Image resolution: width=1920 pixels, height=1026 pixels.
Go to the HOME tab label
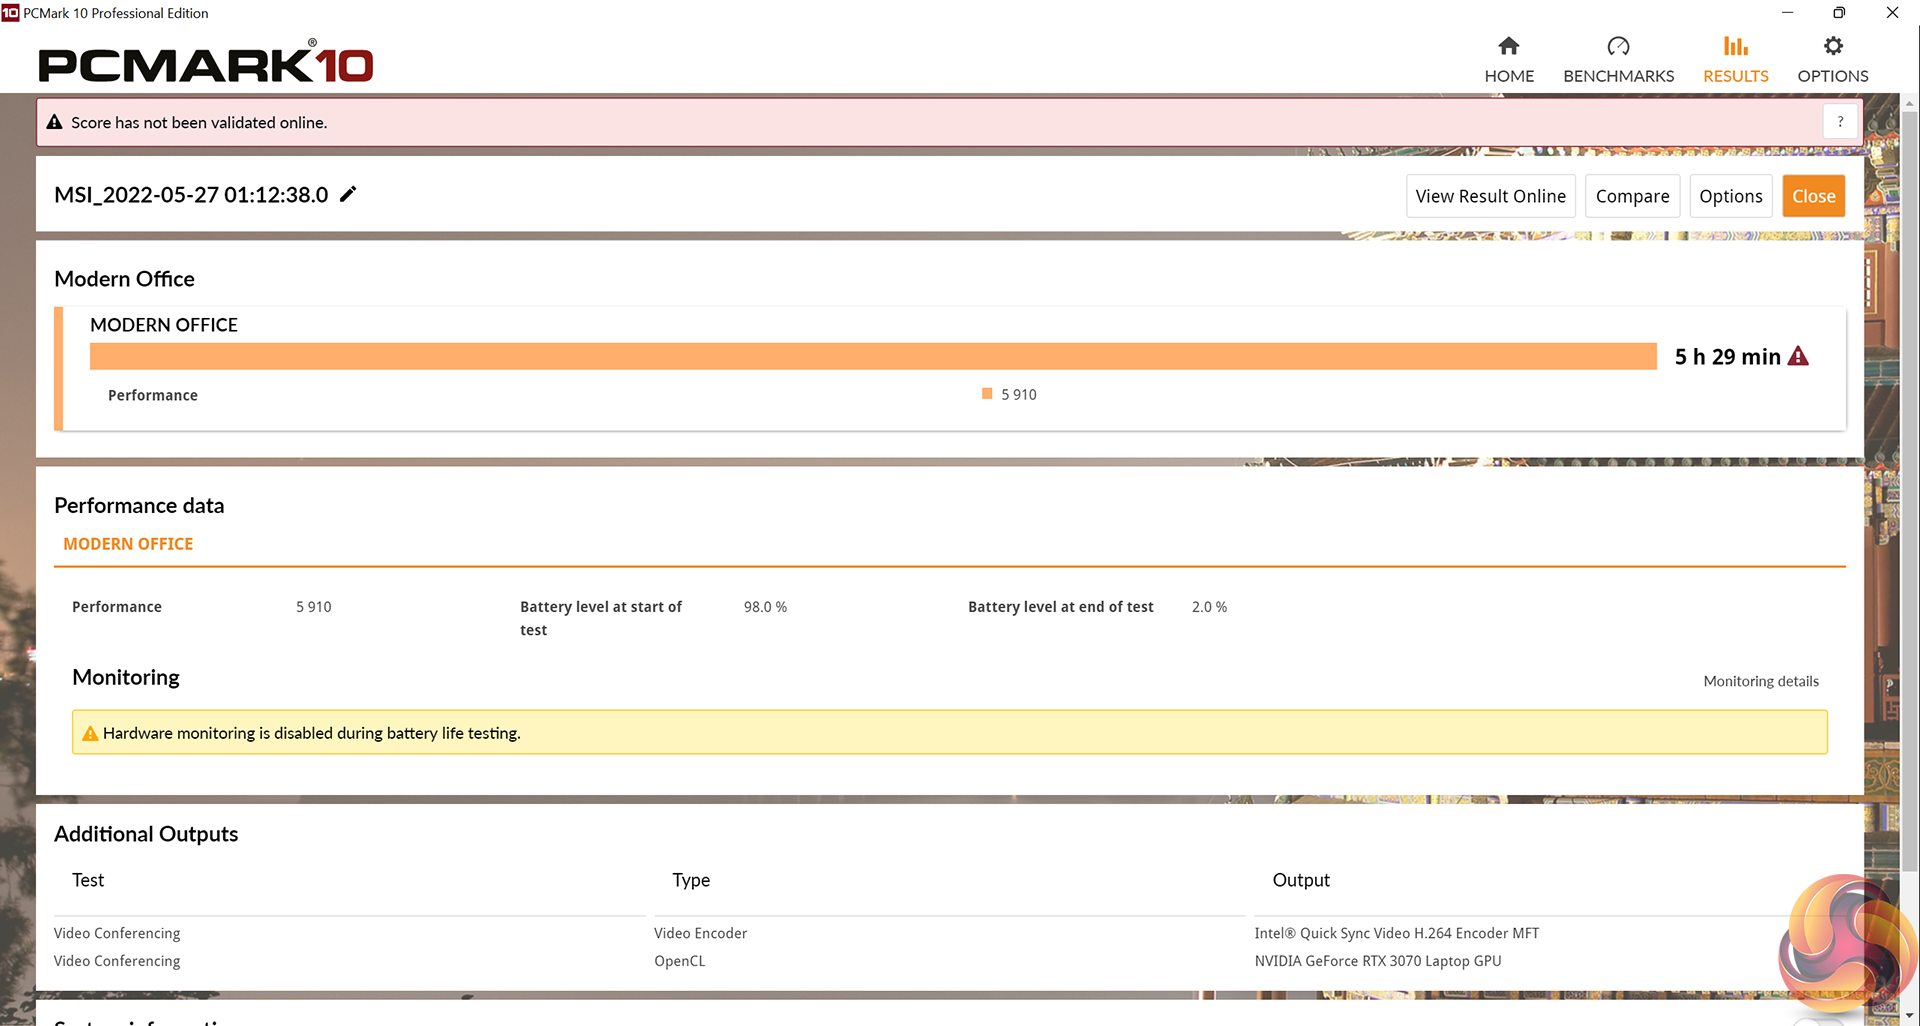tap(1509, 76)
